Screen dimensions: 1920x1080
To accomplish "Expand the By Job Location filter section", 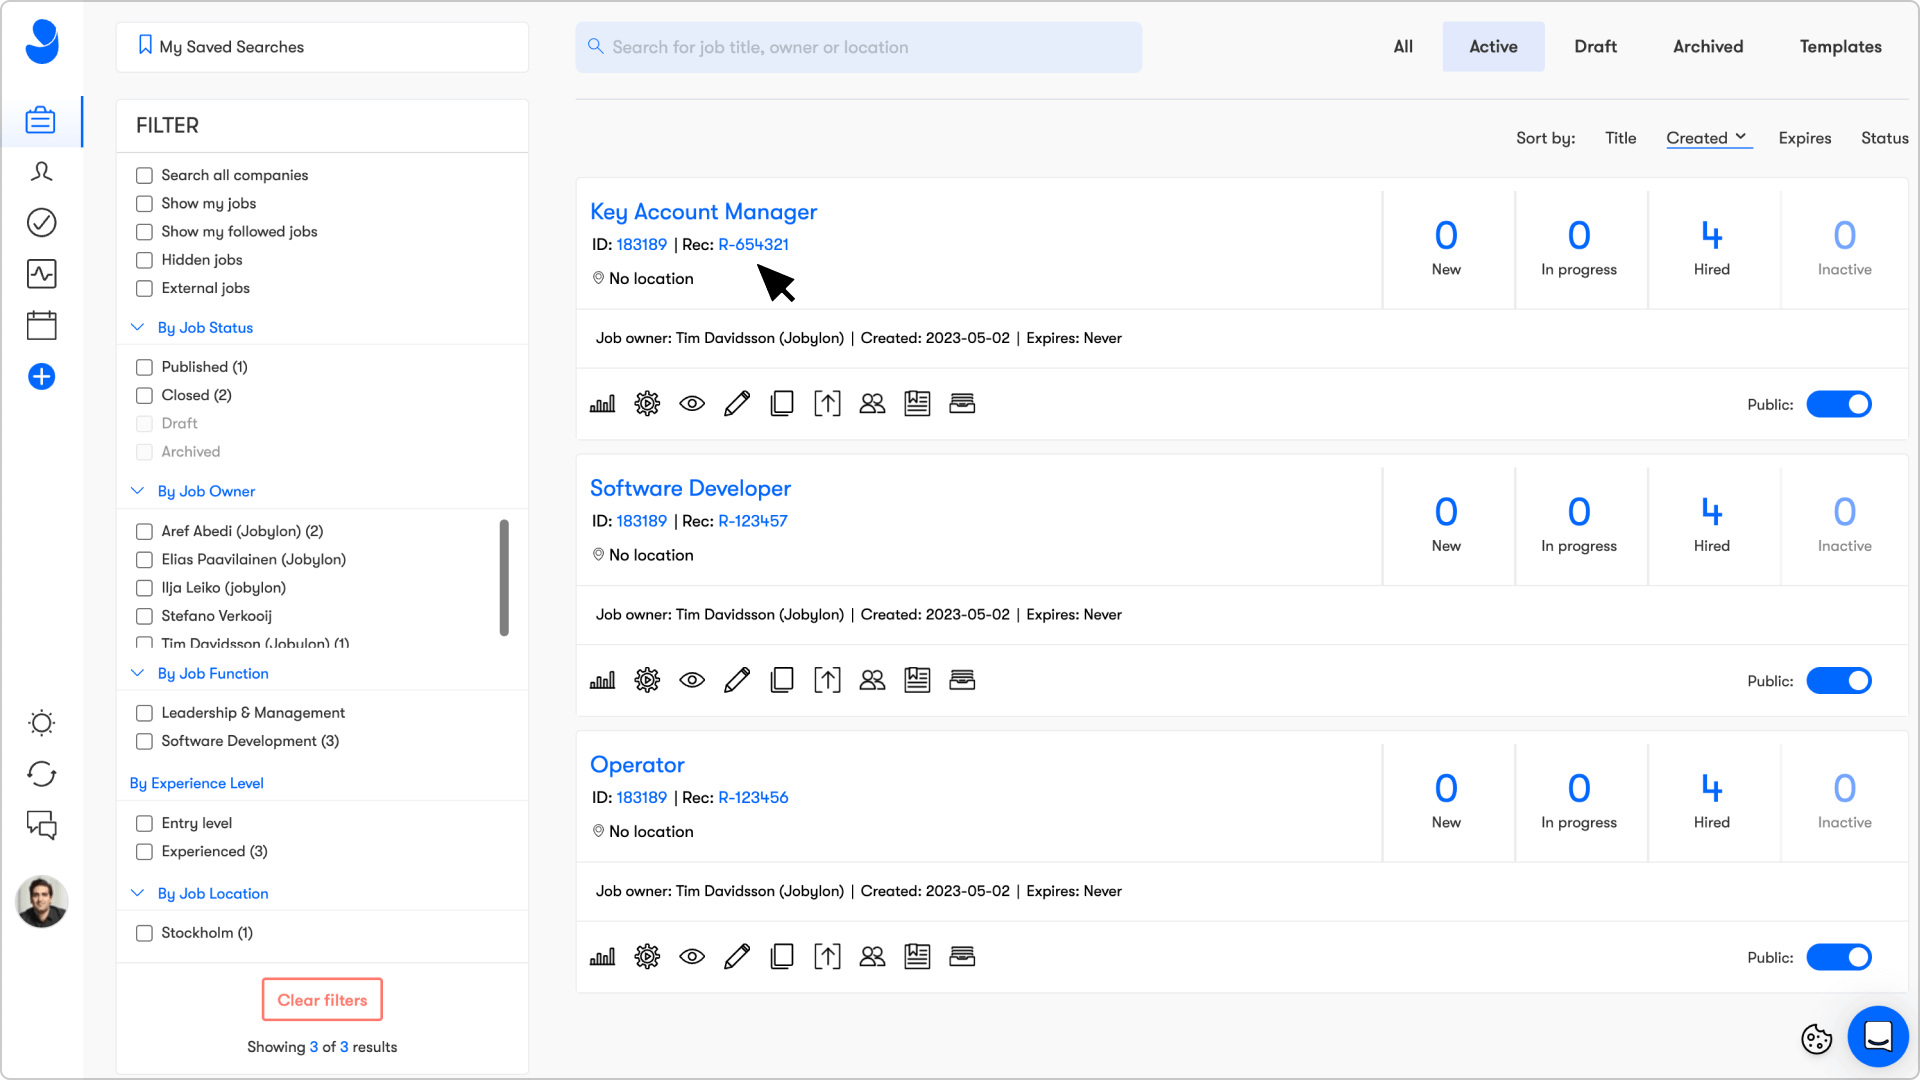I will tap(212, 893).
